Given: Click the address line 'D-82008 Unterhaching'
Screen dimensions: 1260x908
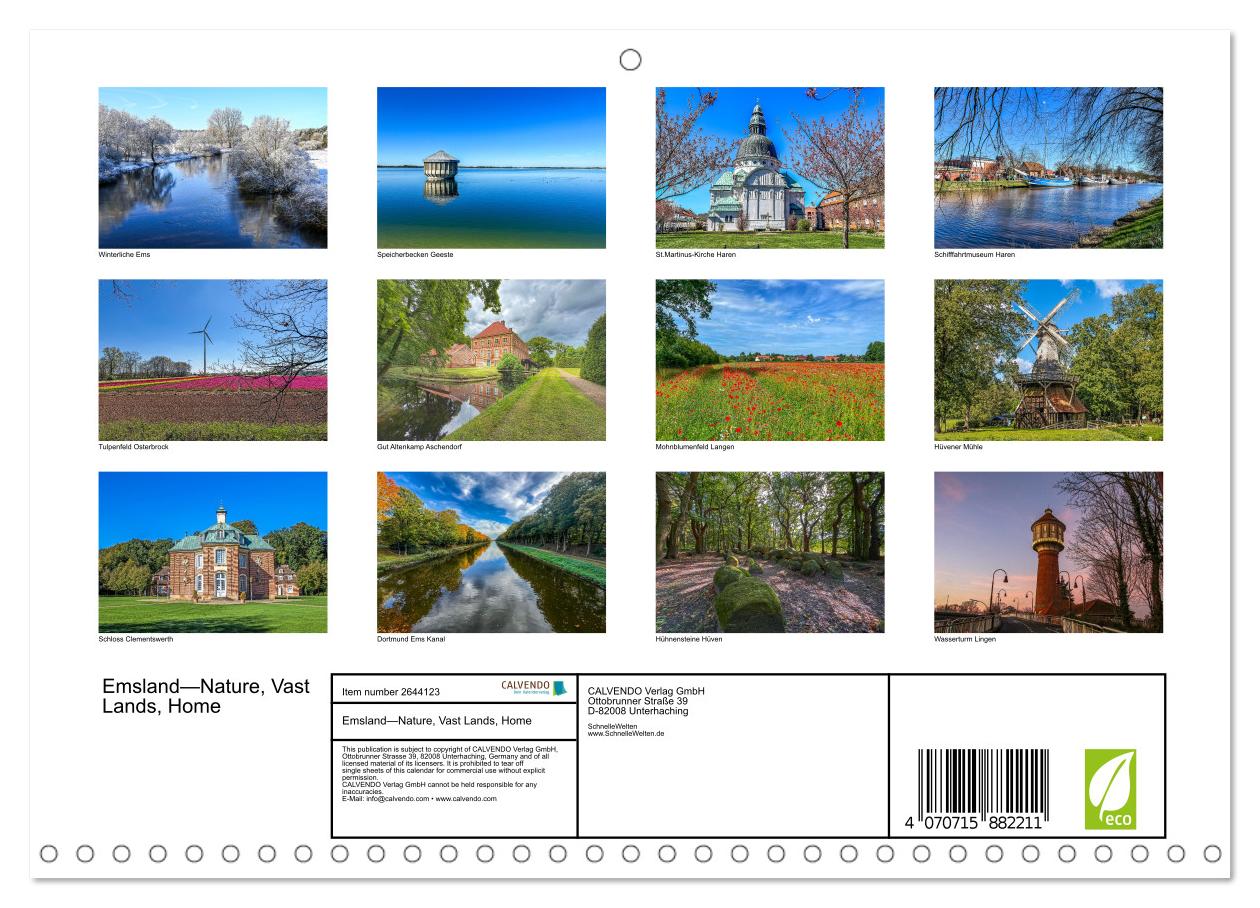Looking at the screenshot, I should pyautogui.click(x=638, y=711).
